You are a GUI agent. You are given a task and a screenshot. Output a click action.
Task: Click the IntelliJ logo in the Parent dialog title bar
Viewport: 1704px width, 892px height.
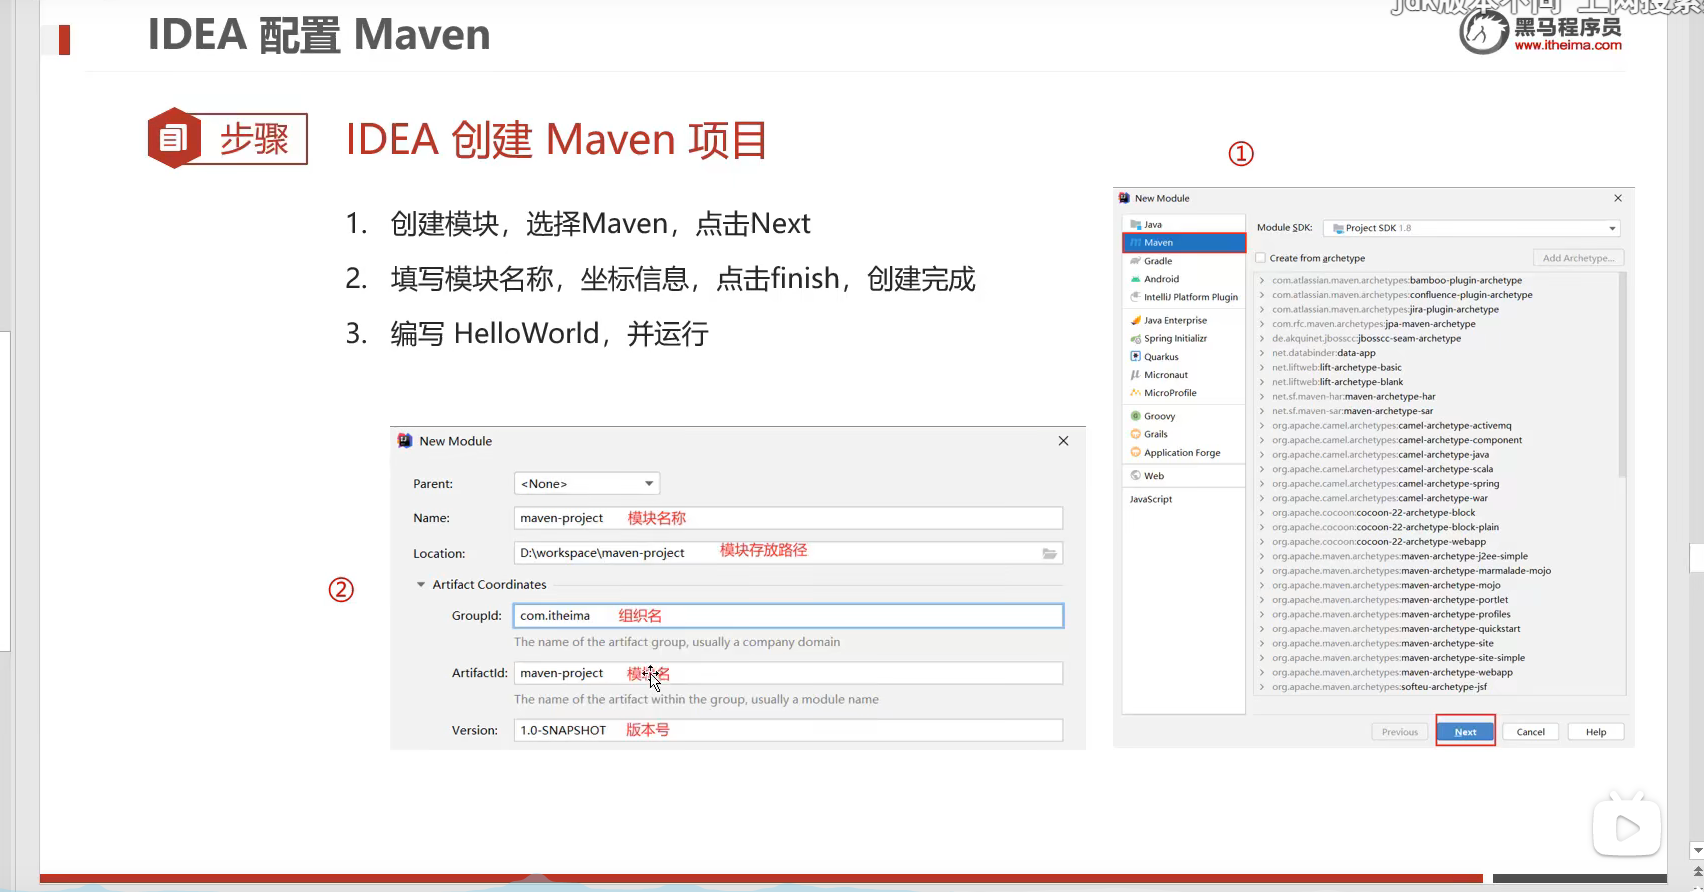pyautogui.click(x=405, y=441)
